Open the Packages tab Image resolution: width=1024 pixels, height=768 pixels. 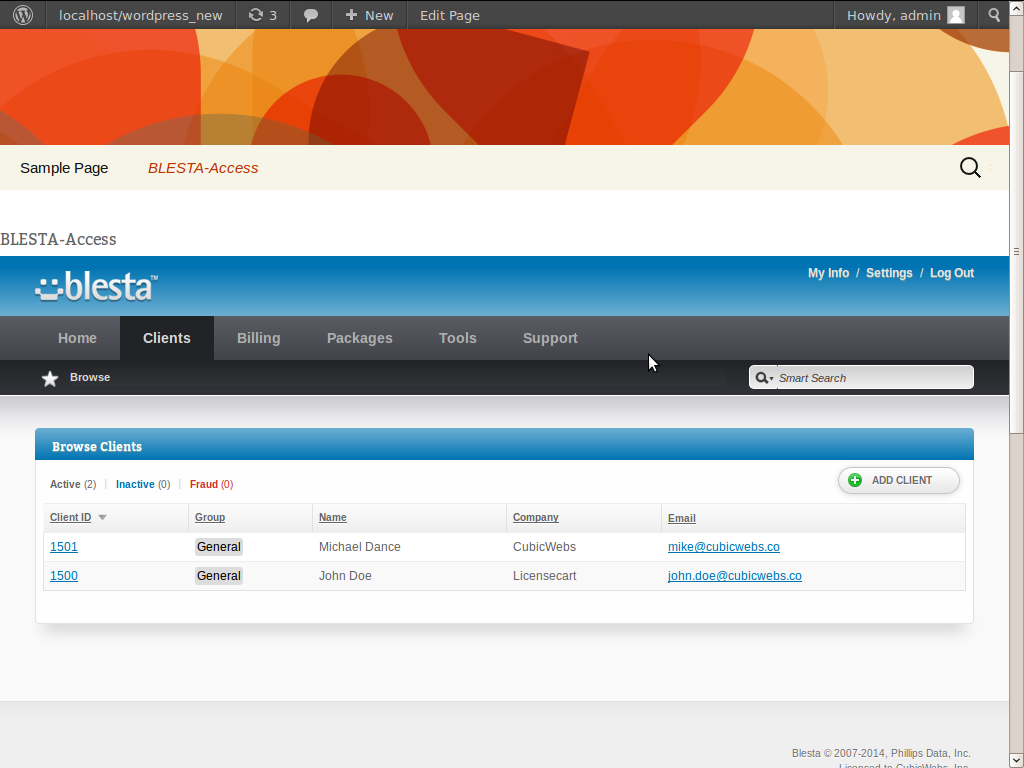360,338
